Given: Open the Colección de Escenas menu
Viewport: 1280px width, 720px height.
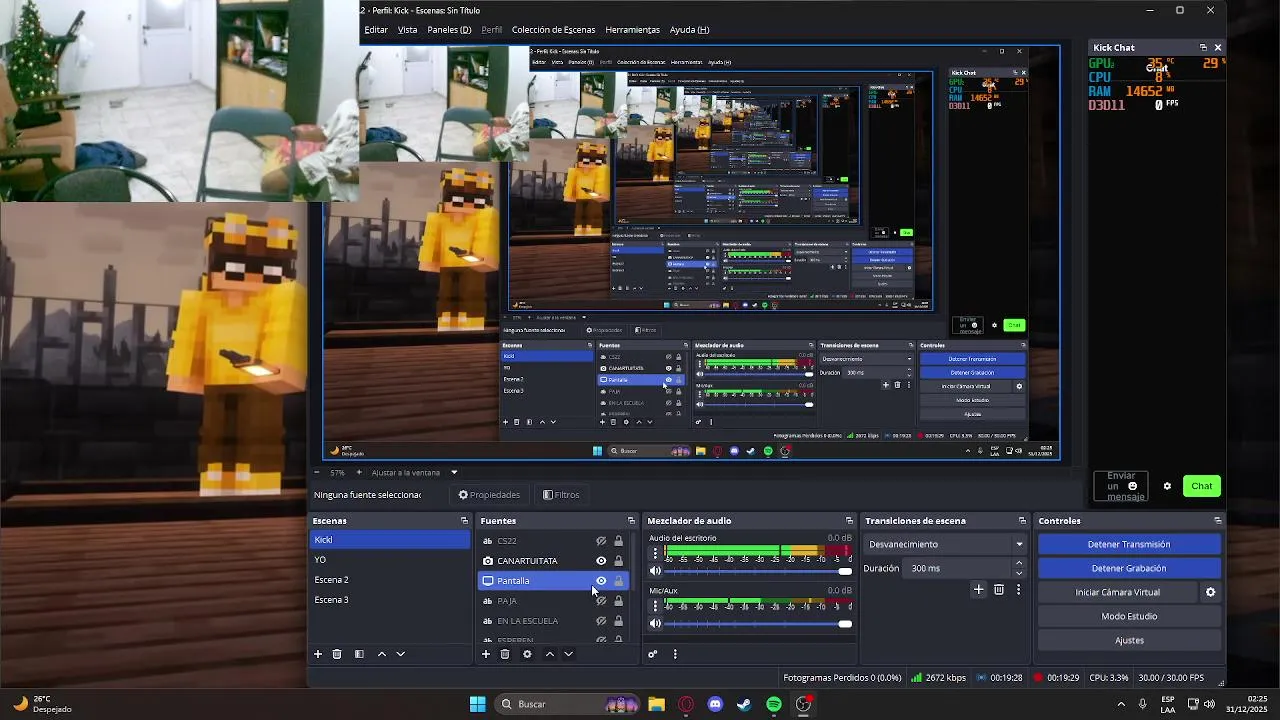Looking at the screenshot, I should pos(553,30).
